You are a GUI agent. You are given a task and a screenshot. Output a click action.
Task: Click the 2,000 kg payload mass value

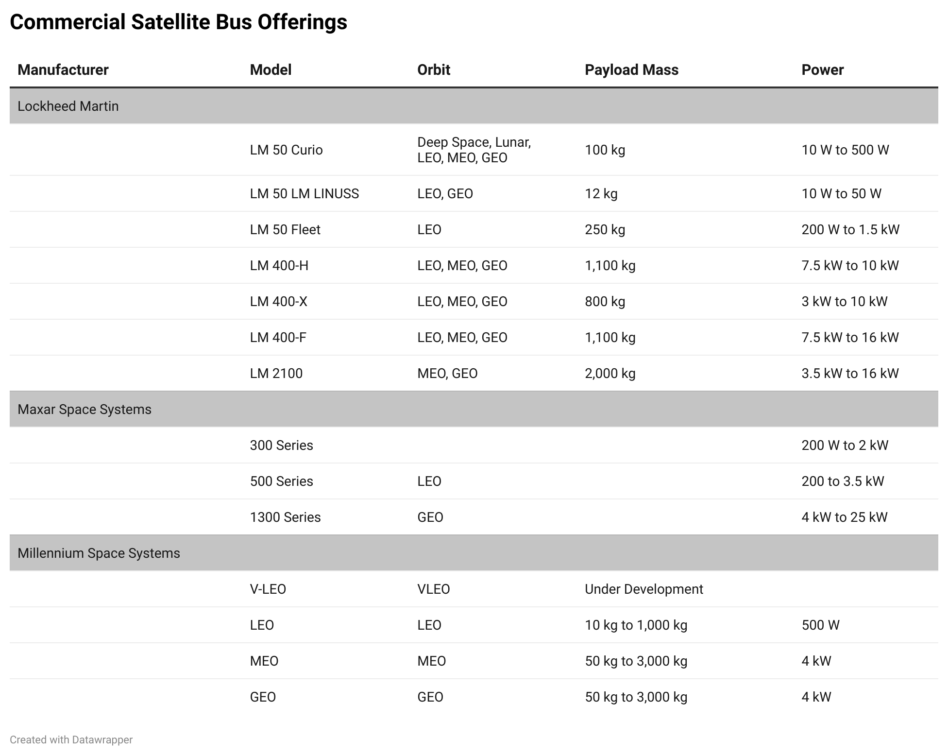pos(609,374)
